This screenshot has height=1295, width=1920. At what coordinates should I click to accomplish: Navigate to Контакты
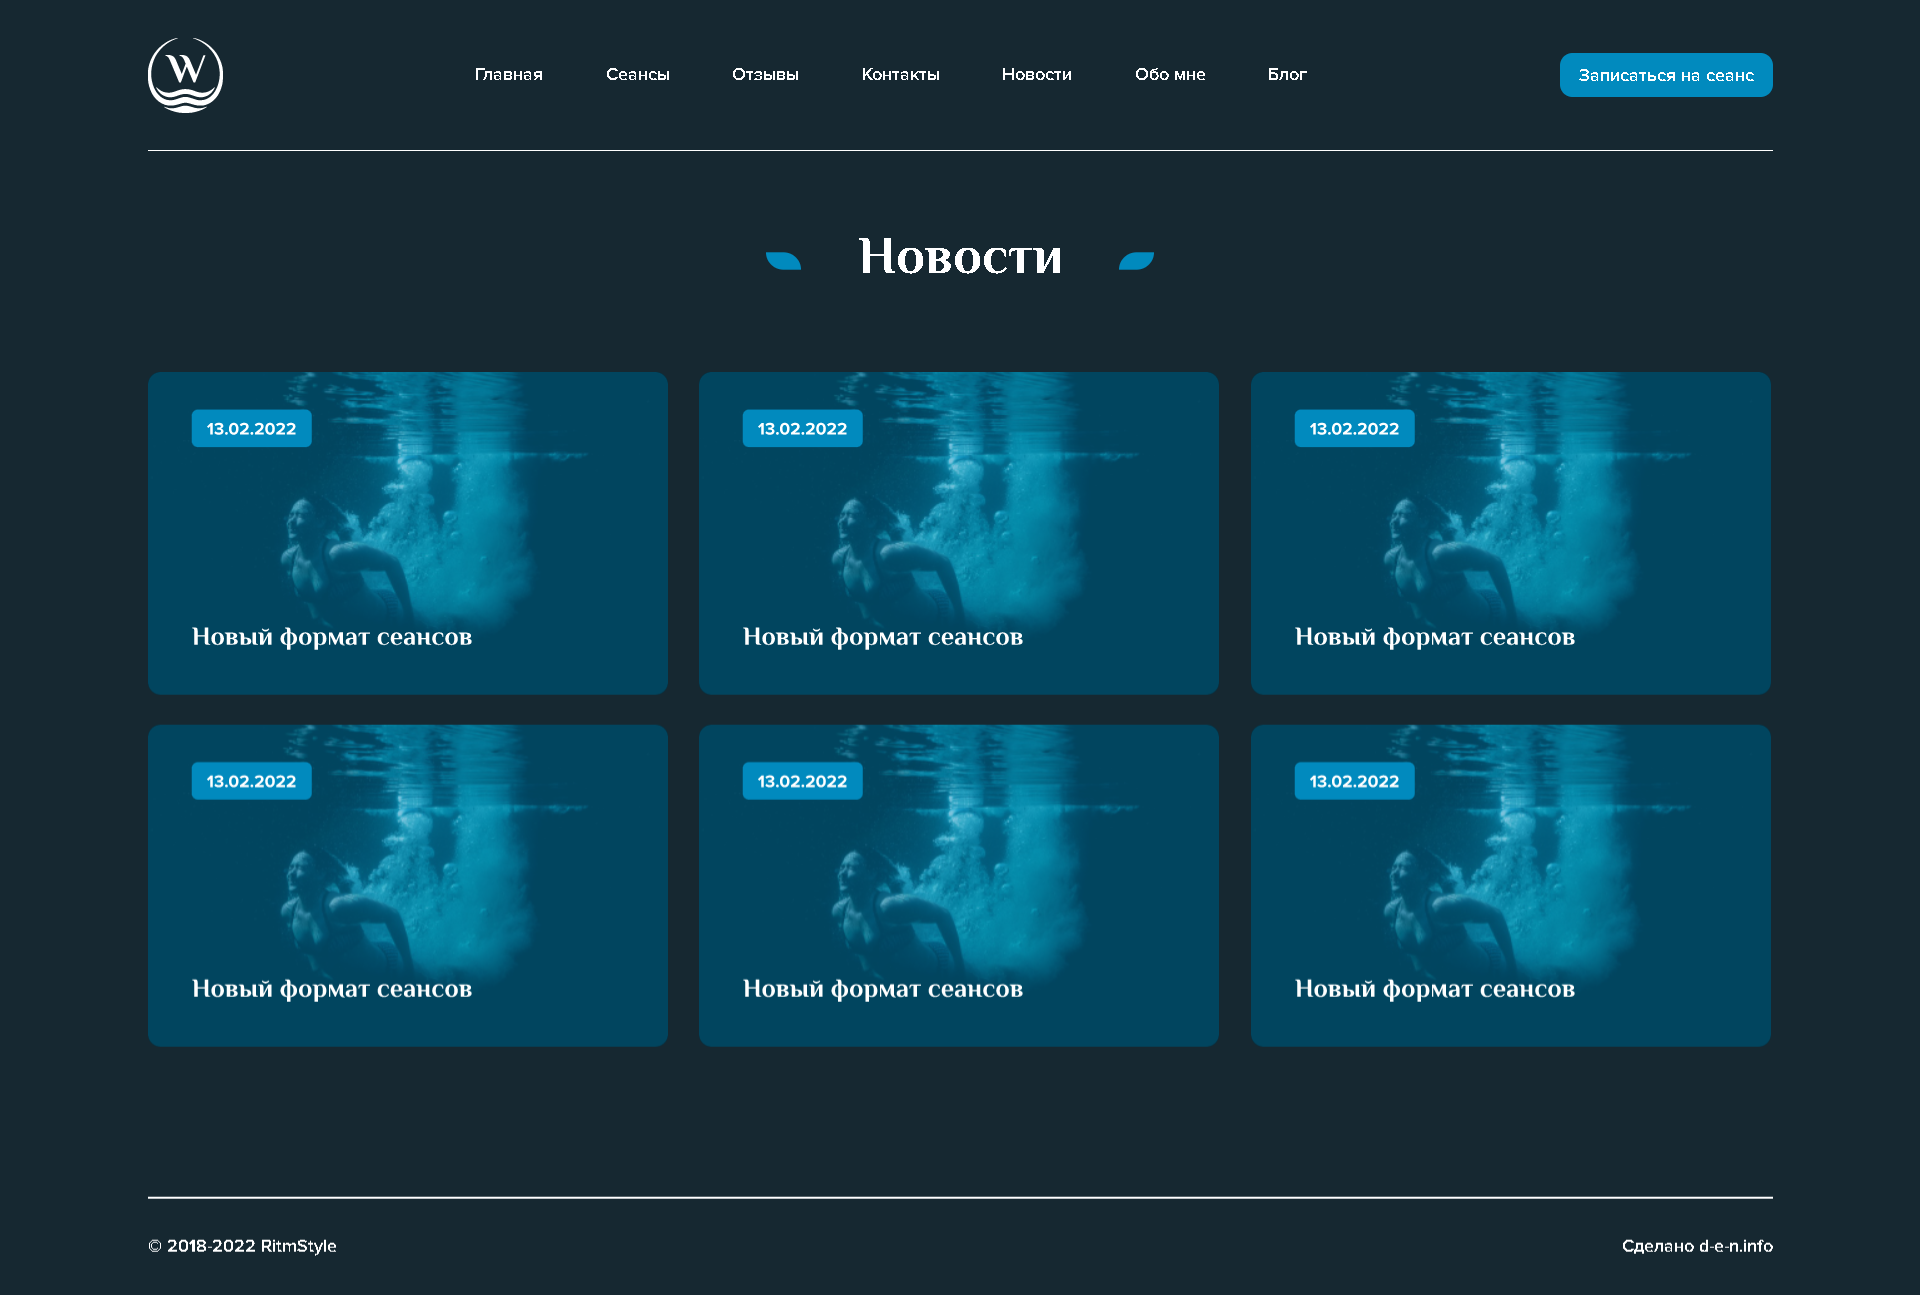click(900, 75)
